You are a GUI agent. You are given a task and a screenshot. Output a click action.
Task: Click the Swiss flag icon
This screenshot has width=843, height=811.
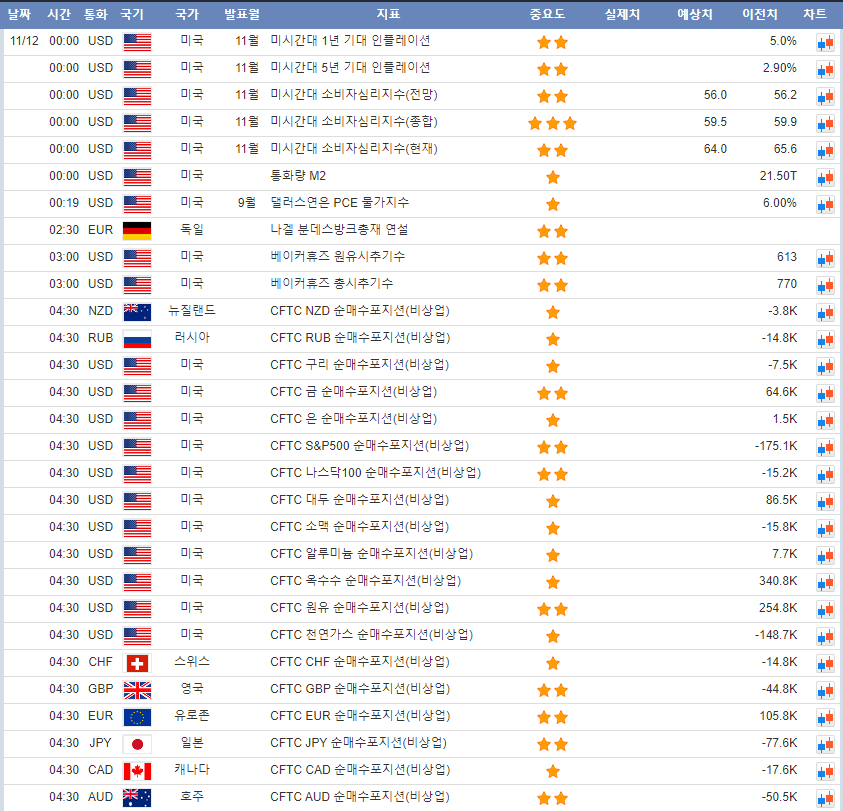137,663
